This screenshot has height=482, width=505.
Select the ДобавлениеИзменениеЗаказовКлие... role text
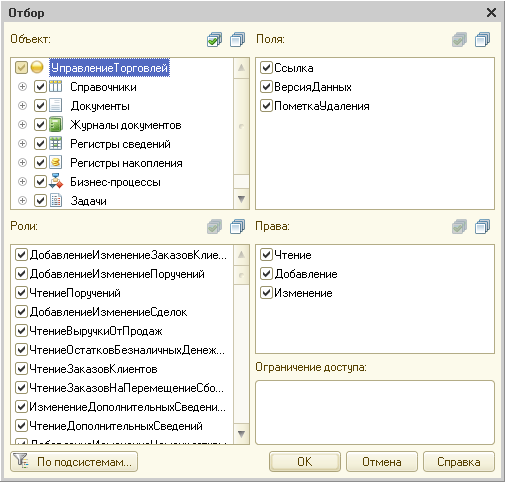128,255
